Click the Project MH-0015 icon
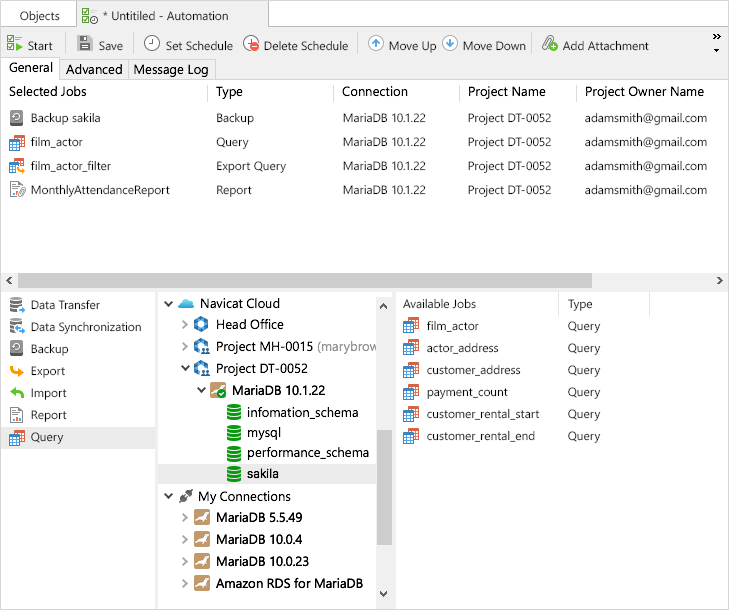Viewport: 729px width, 610px height. pyautogui.click(x=201, y=346)
